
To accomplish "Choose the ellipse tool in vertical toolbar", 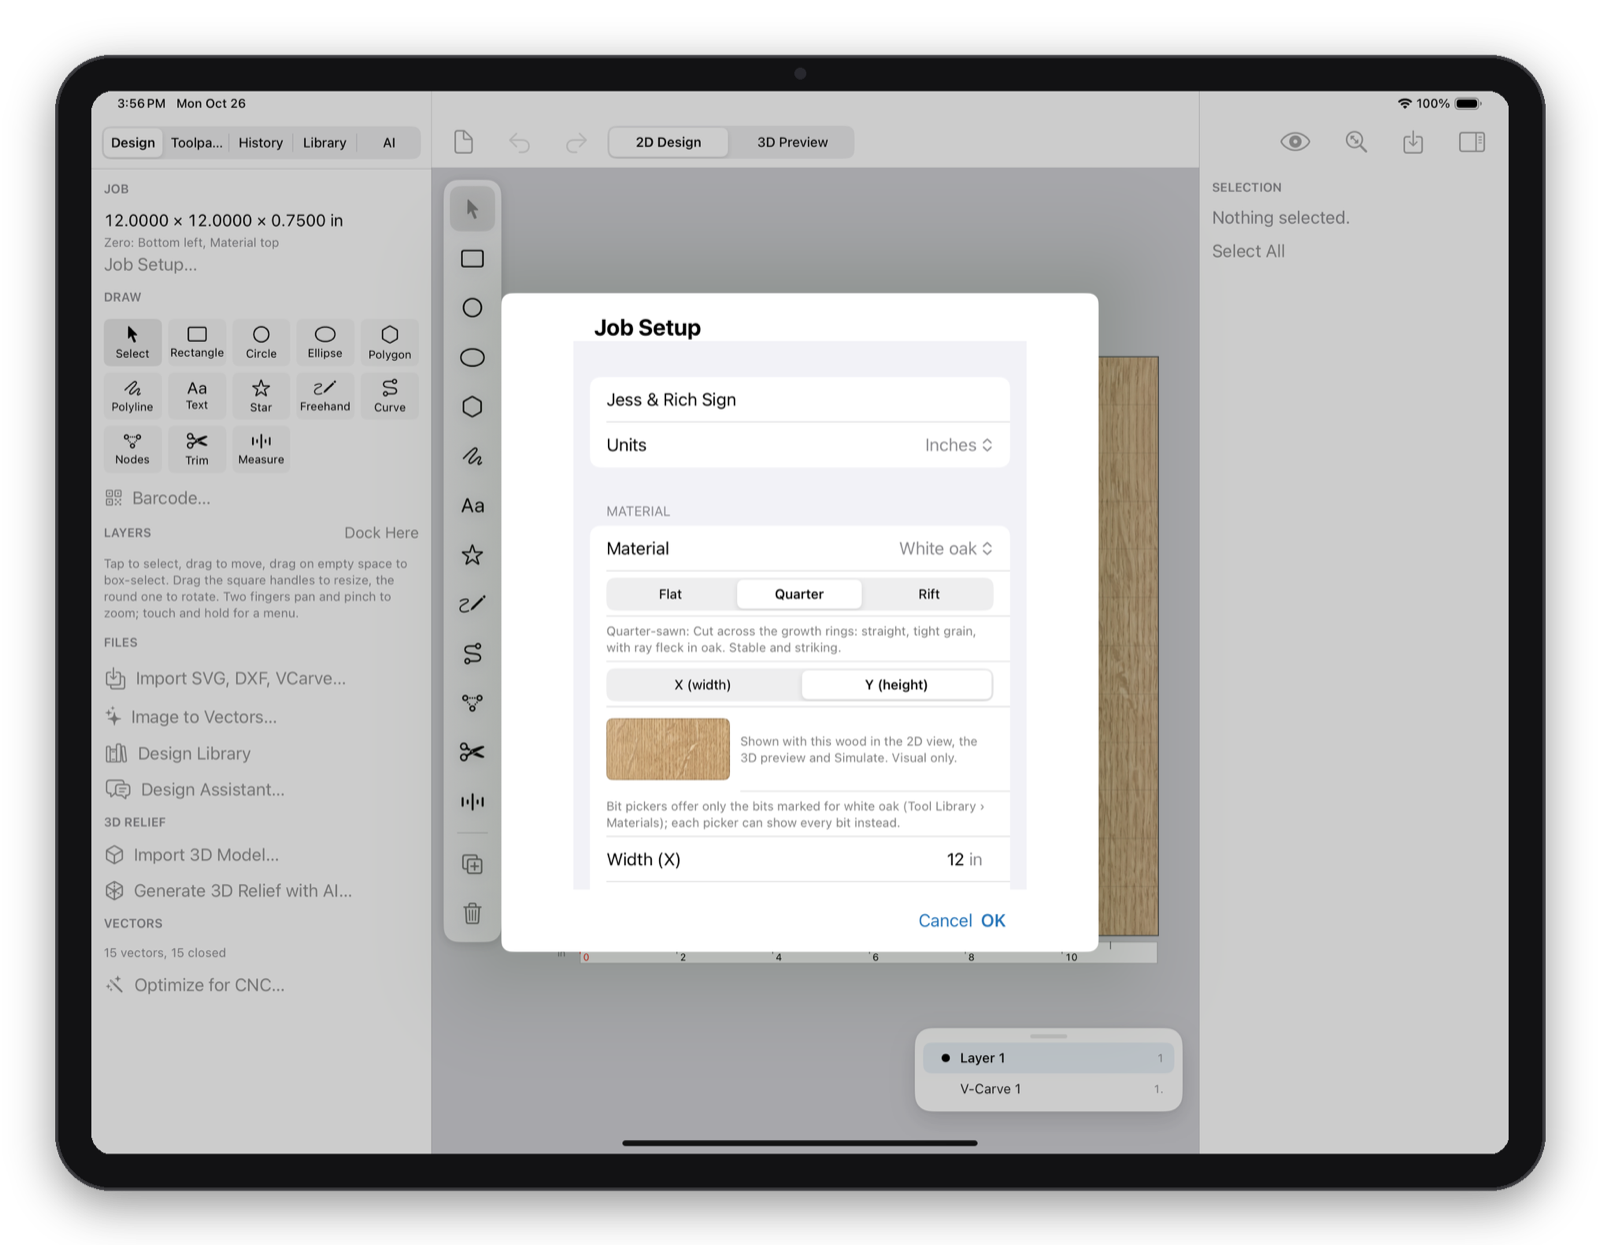I will click(x=472, y=357).
